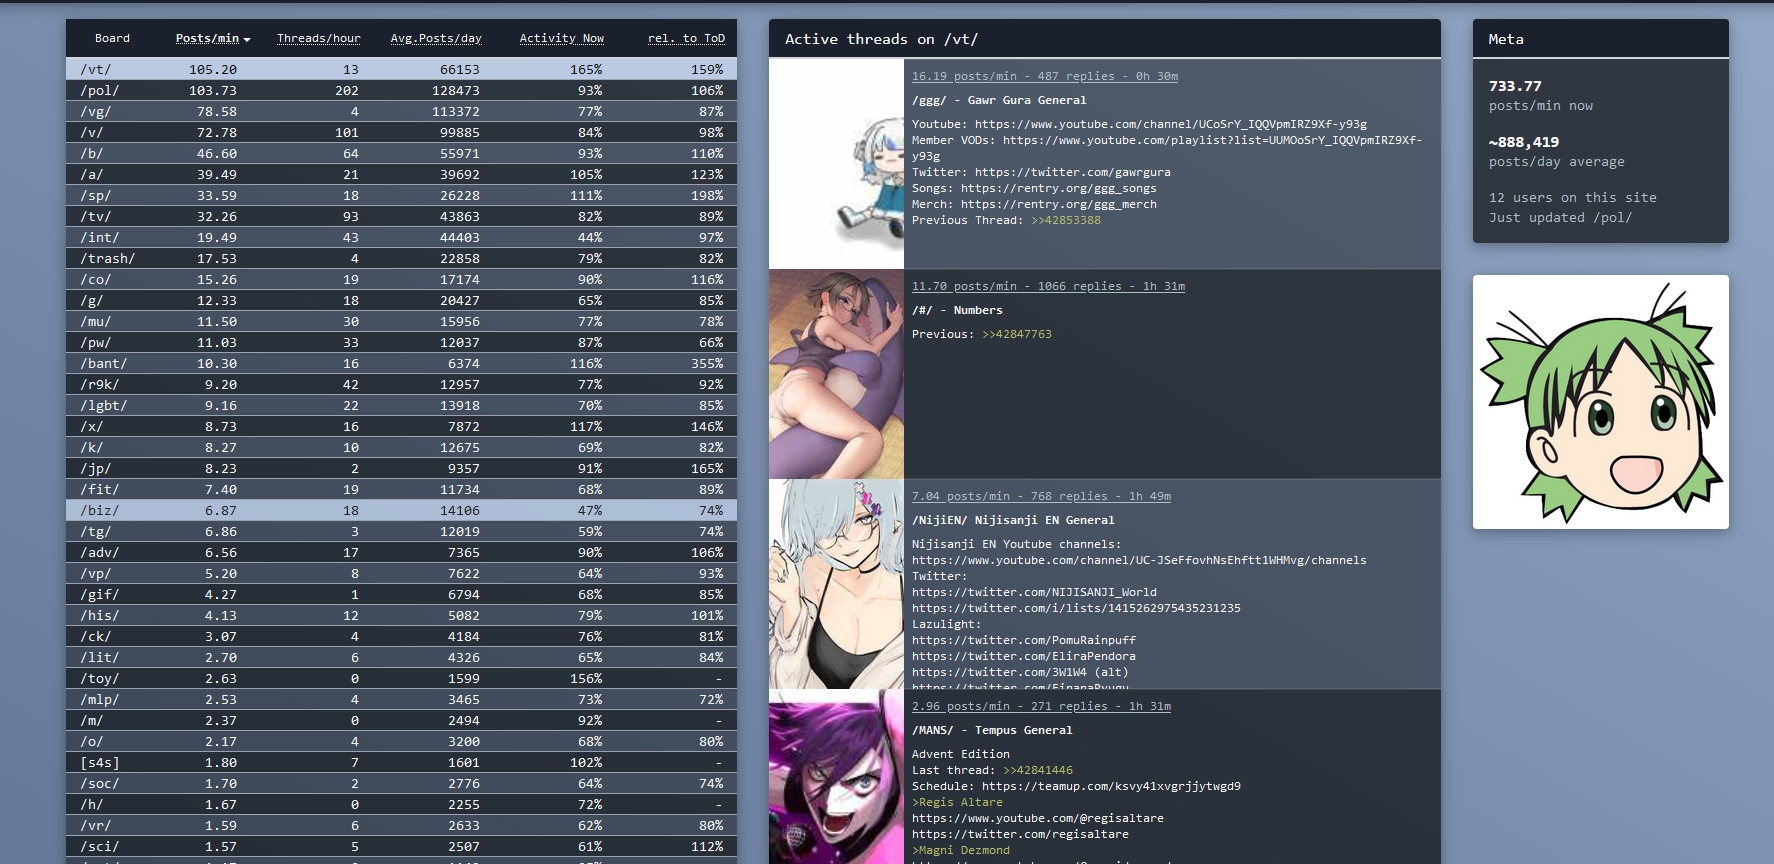Screen dimensions: 1774x864
Task: Click the Posts/min sort arrow header
Action: click(x=212, y=38)
